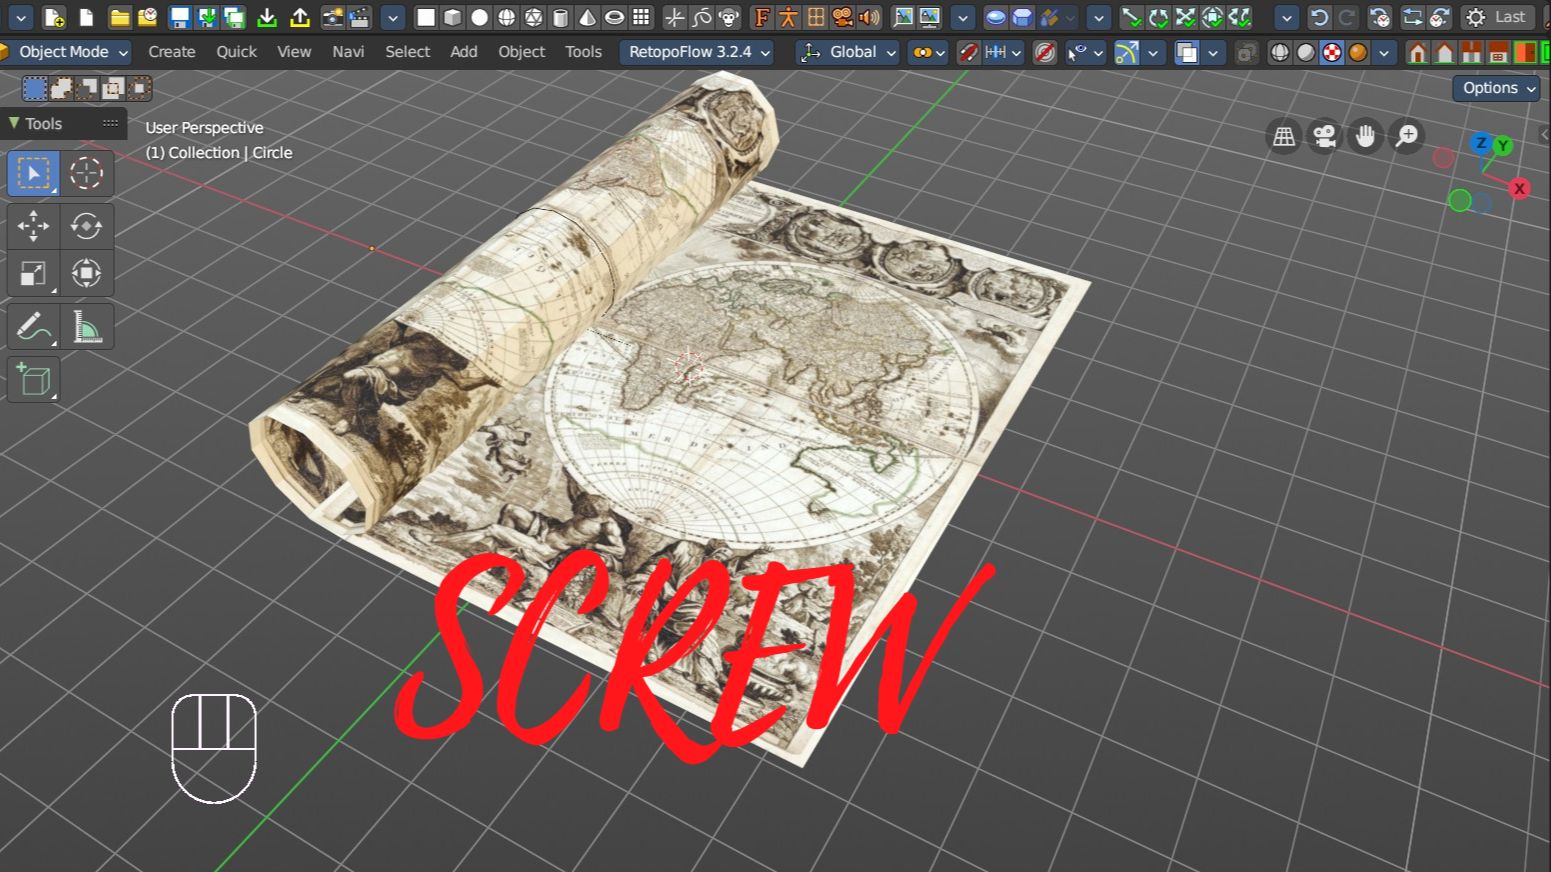This screenshot has width=1551, height=872.
Task: Click the render animation clapperboard icon
Action: click(360, 17)
